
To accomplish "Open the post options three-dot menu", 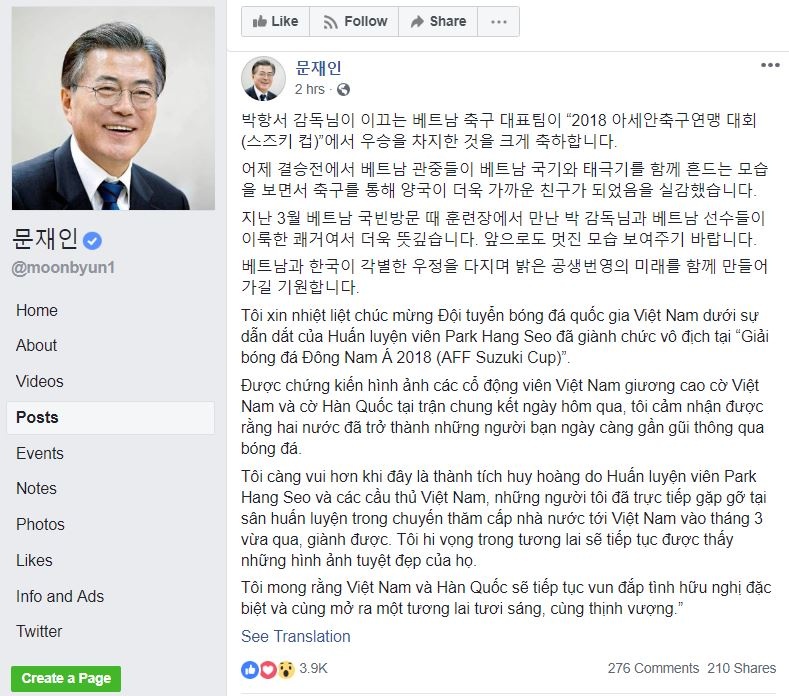I will [770, 65].
